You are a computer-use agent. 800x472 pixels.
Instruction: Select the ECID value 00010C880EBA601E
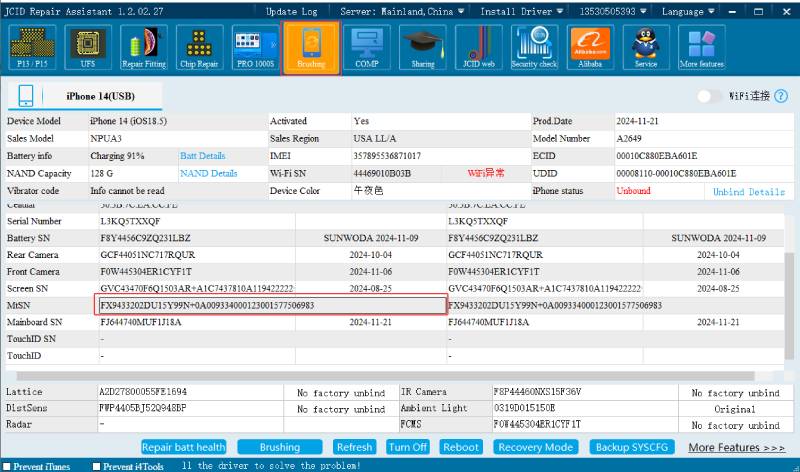point(657,156)
